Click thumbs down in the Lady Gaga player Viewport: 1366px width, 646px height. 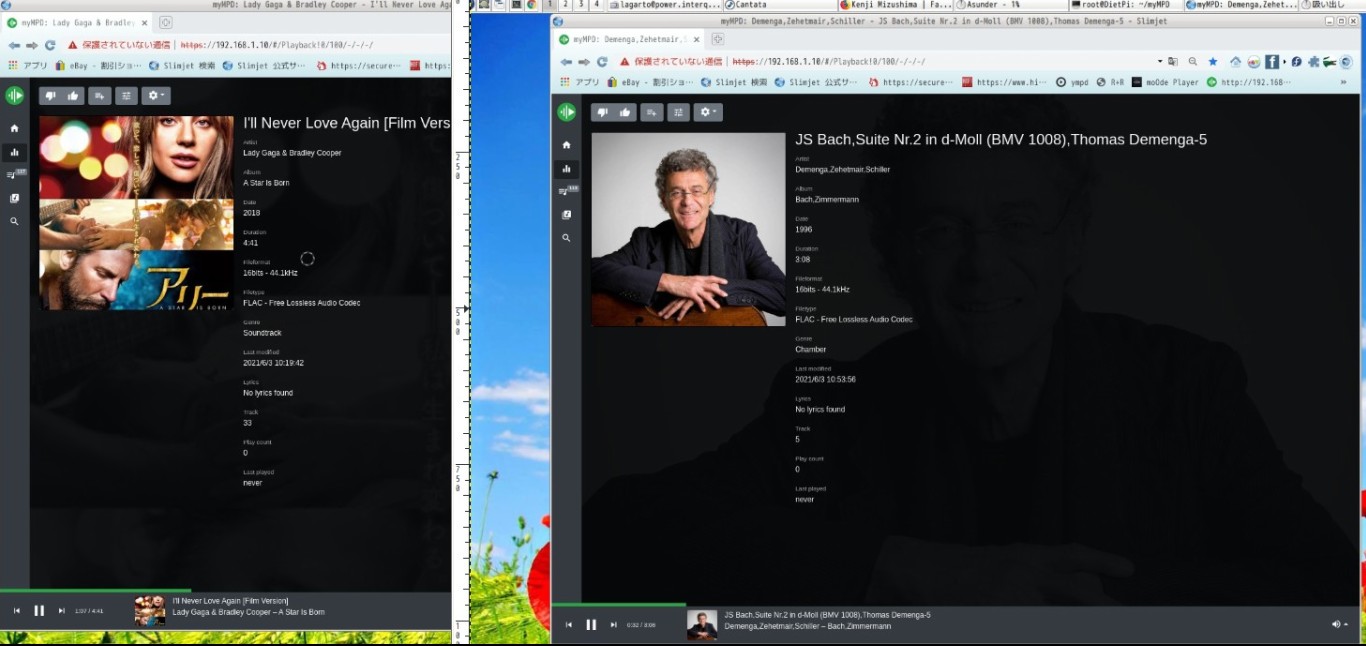(51, 96)
